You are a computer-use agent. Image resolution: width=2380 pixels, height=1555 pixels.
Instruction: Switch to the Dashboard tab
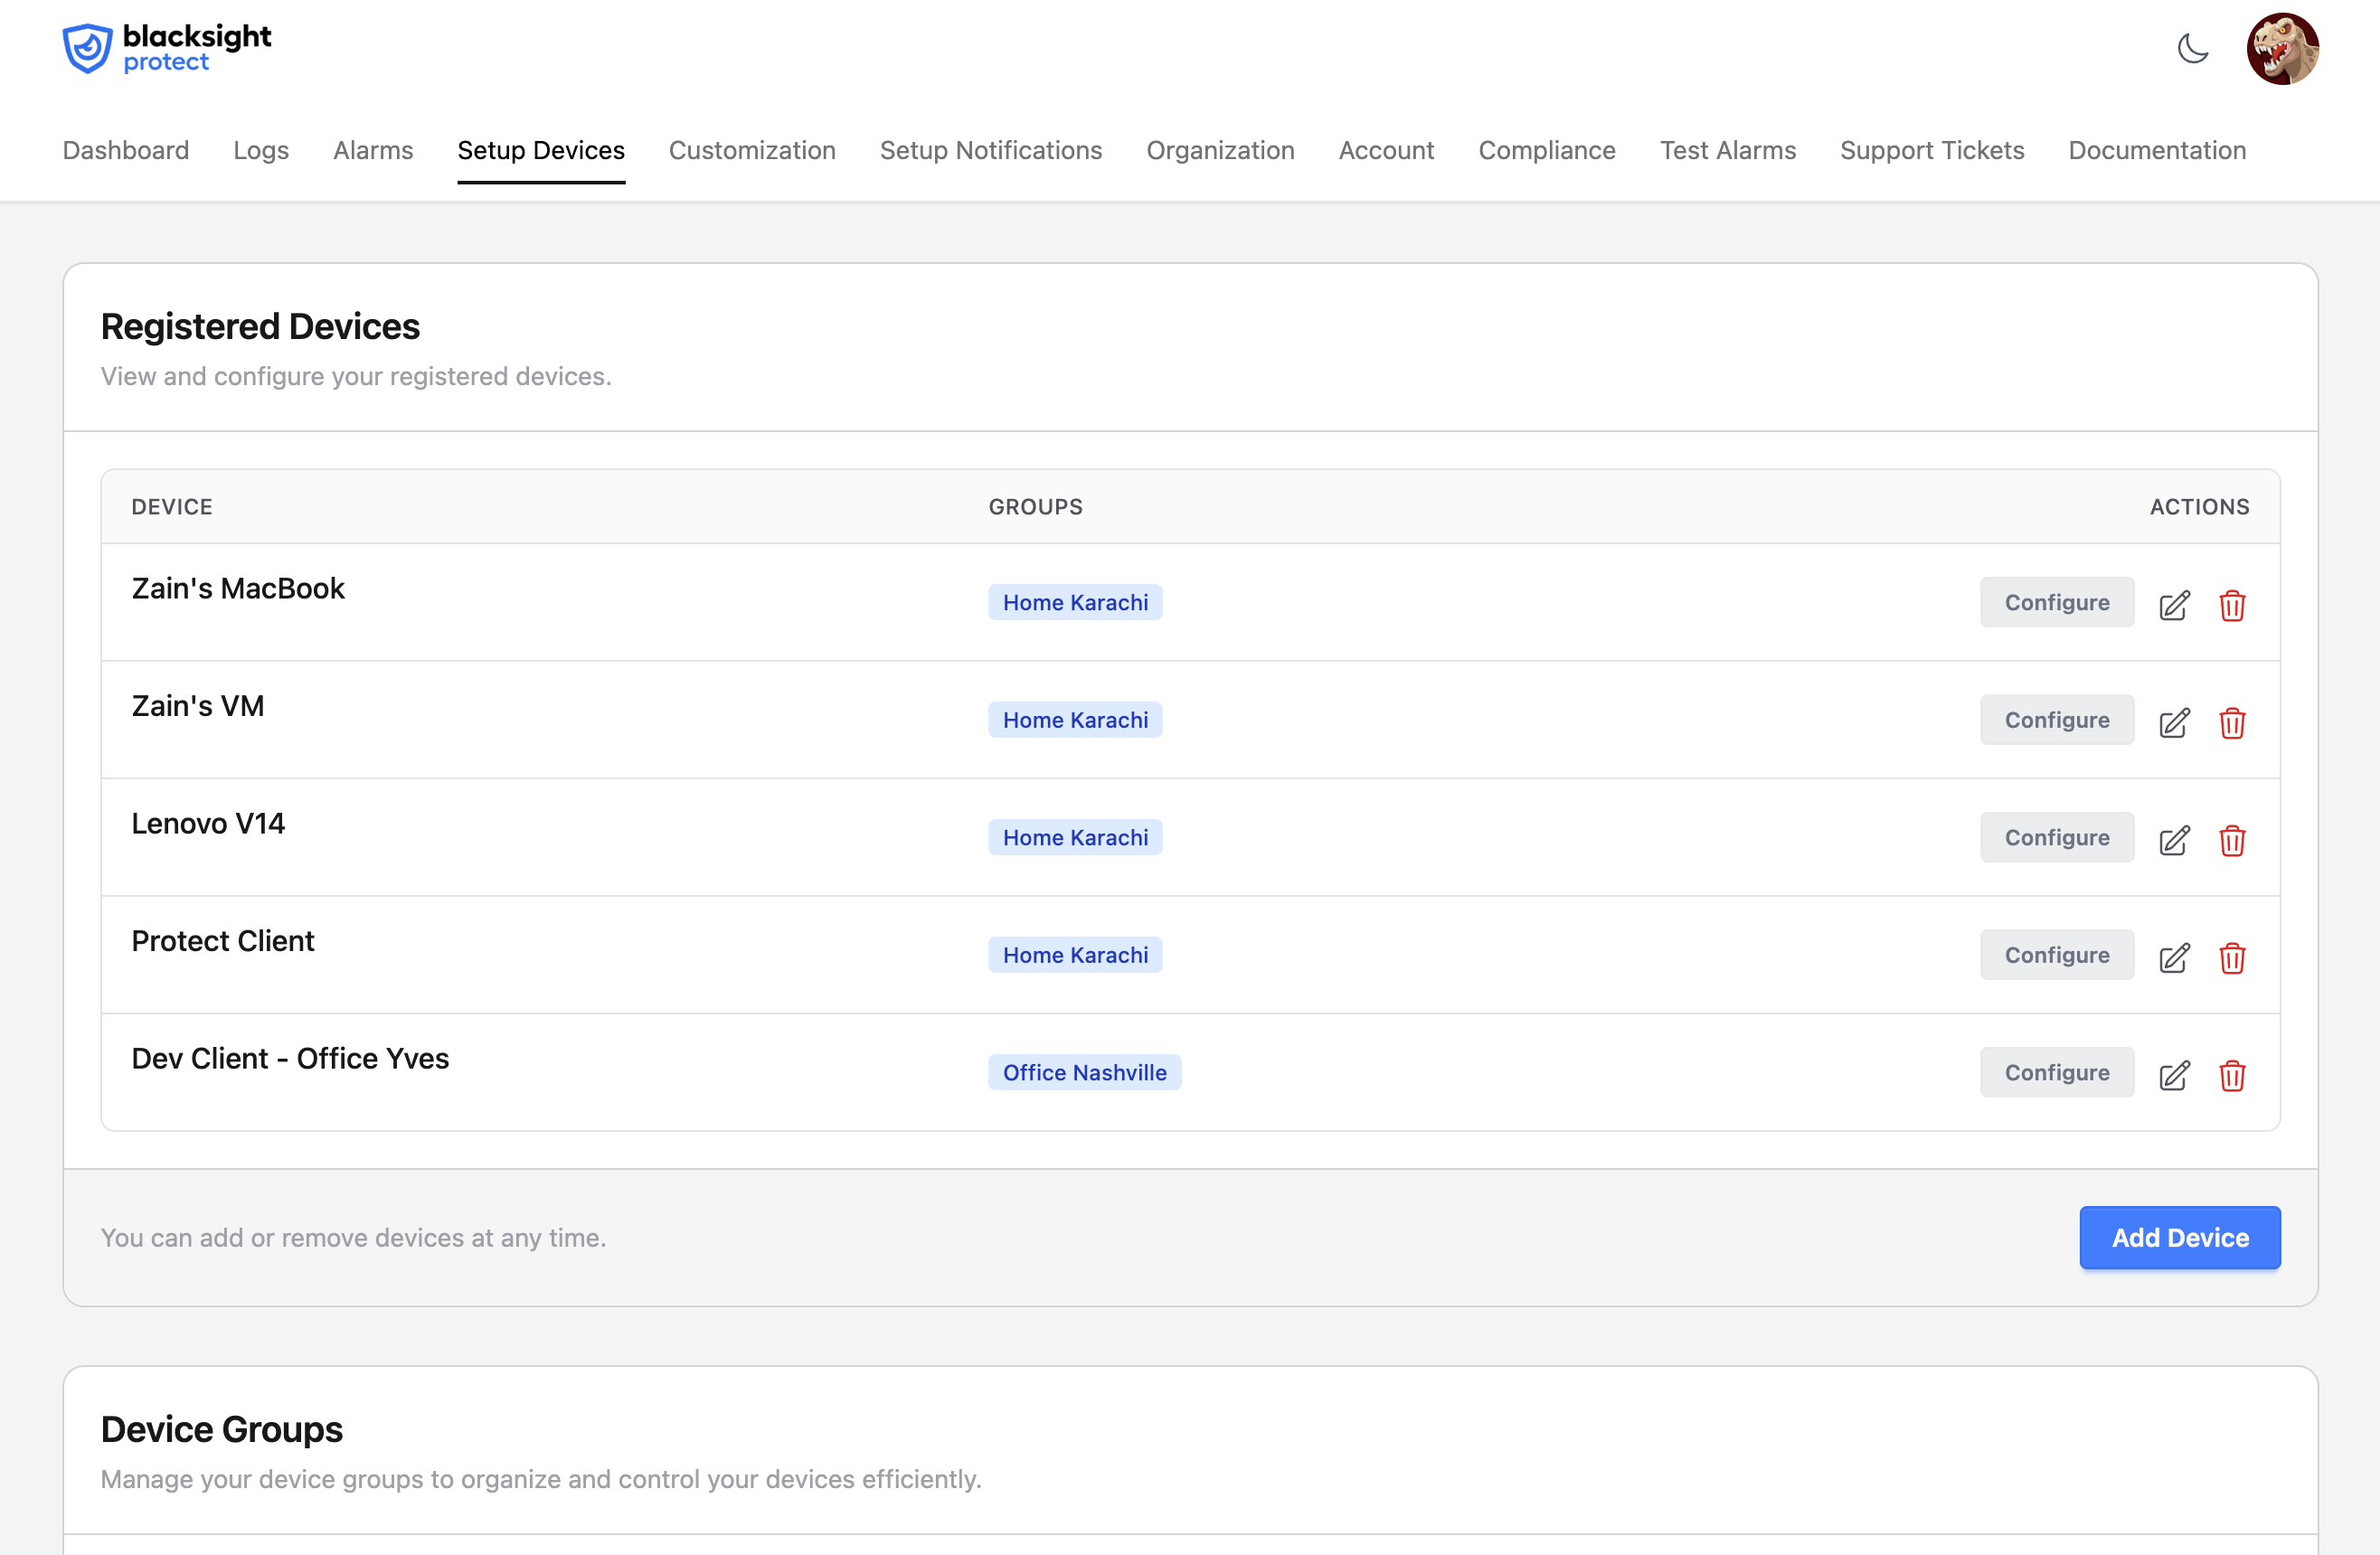125,150
